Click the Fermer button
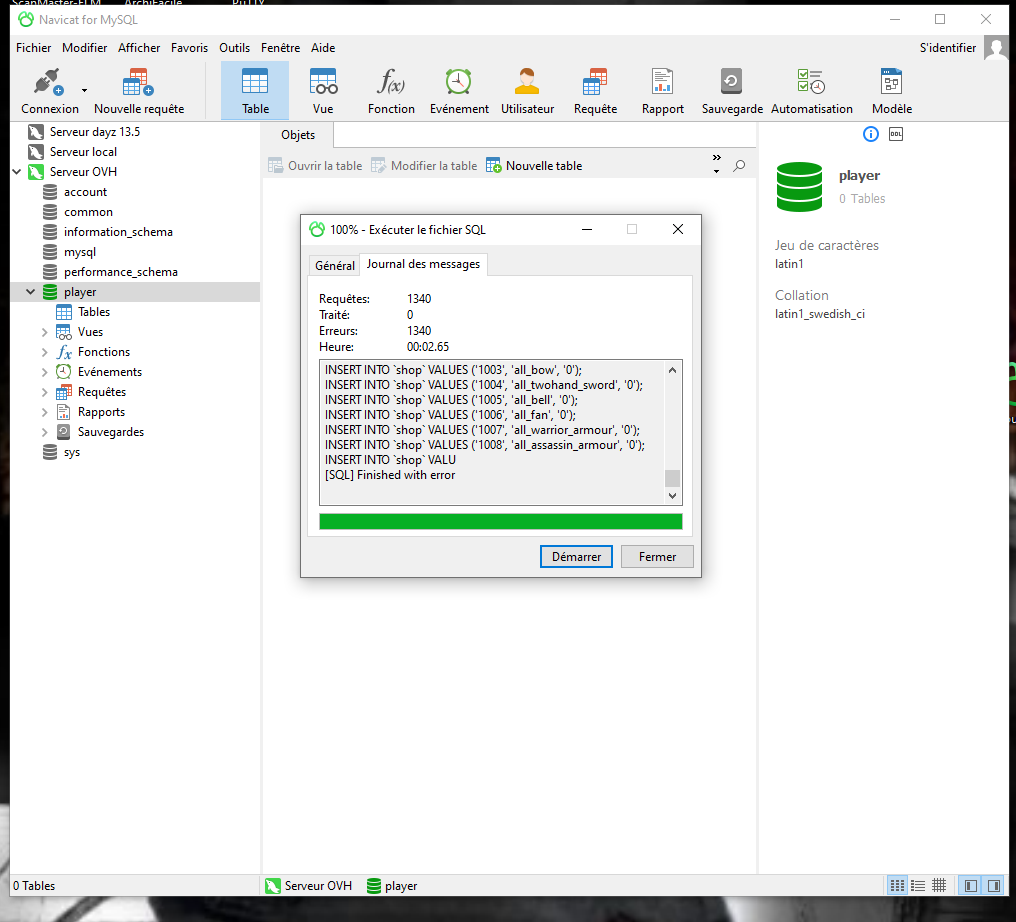 (657, 557)
